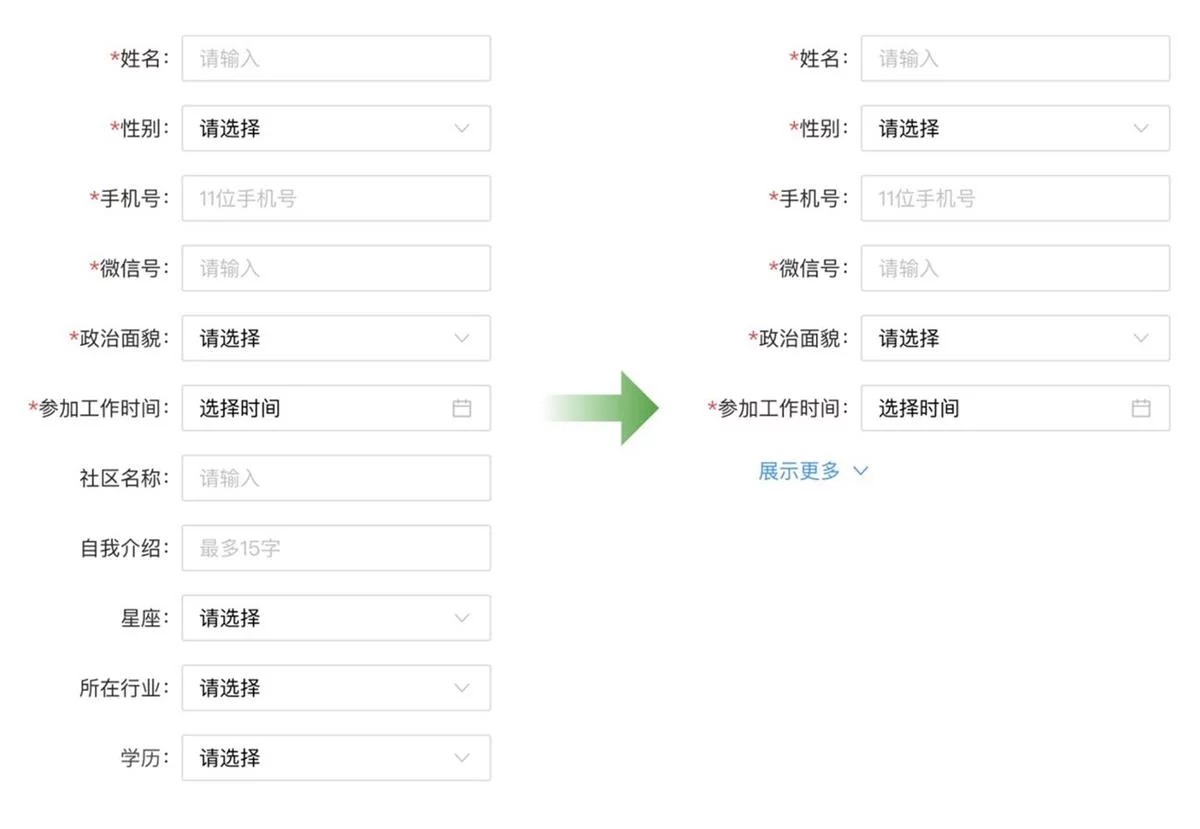Open left 政治面貌 dropdown
The image size is (1200, 829).
[x=336, y=338]
